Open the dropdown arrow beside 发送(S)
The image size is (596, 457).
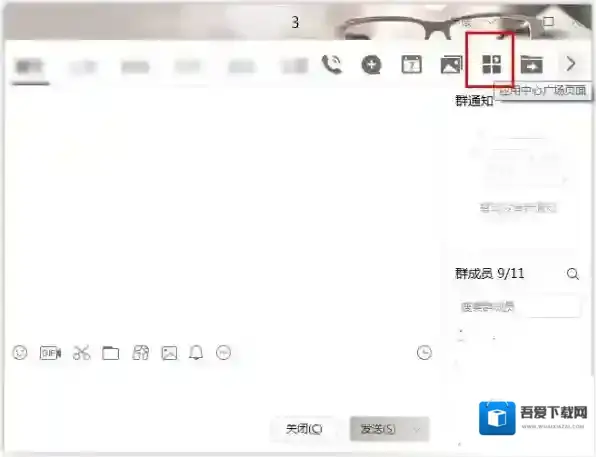click(x=417, y=429)
